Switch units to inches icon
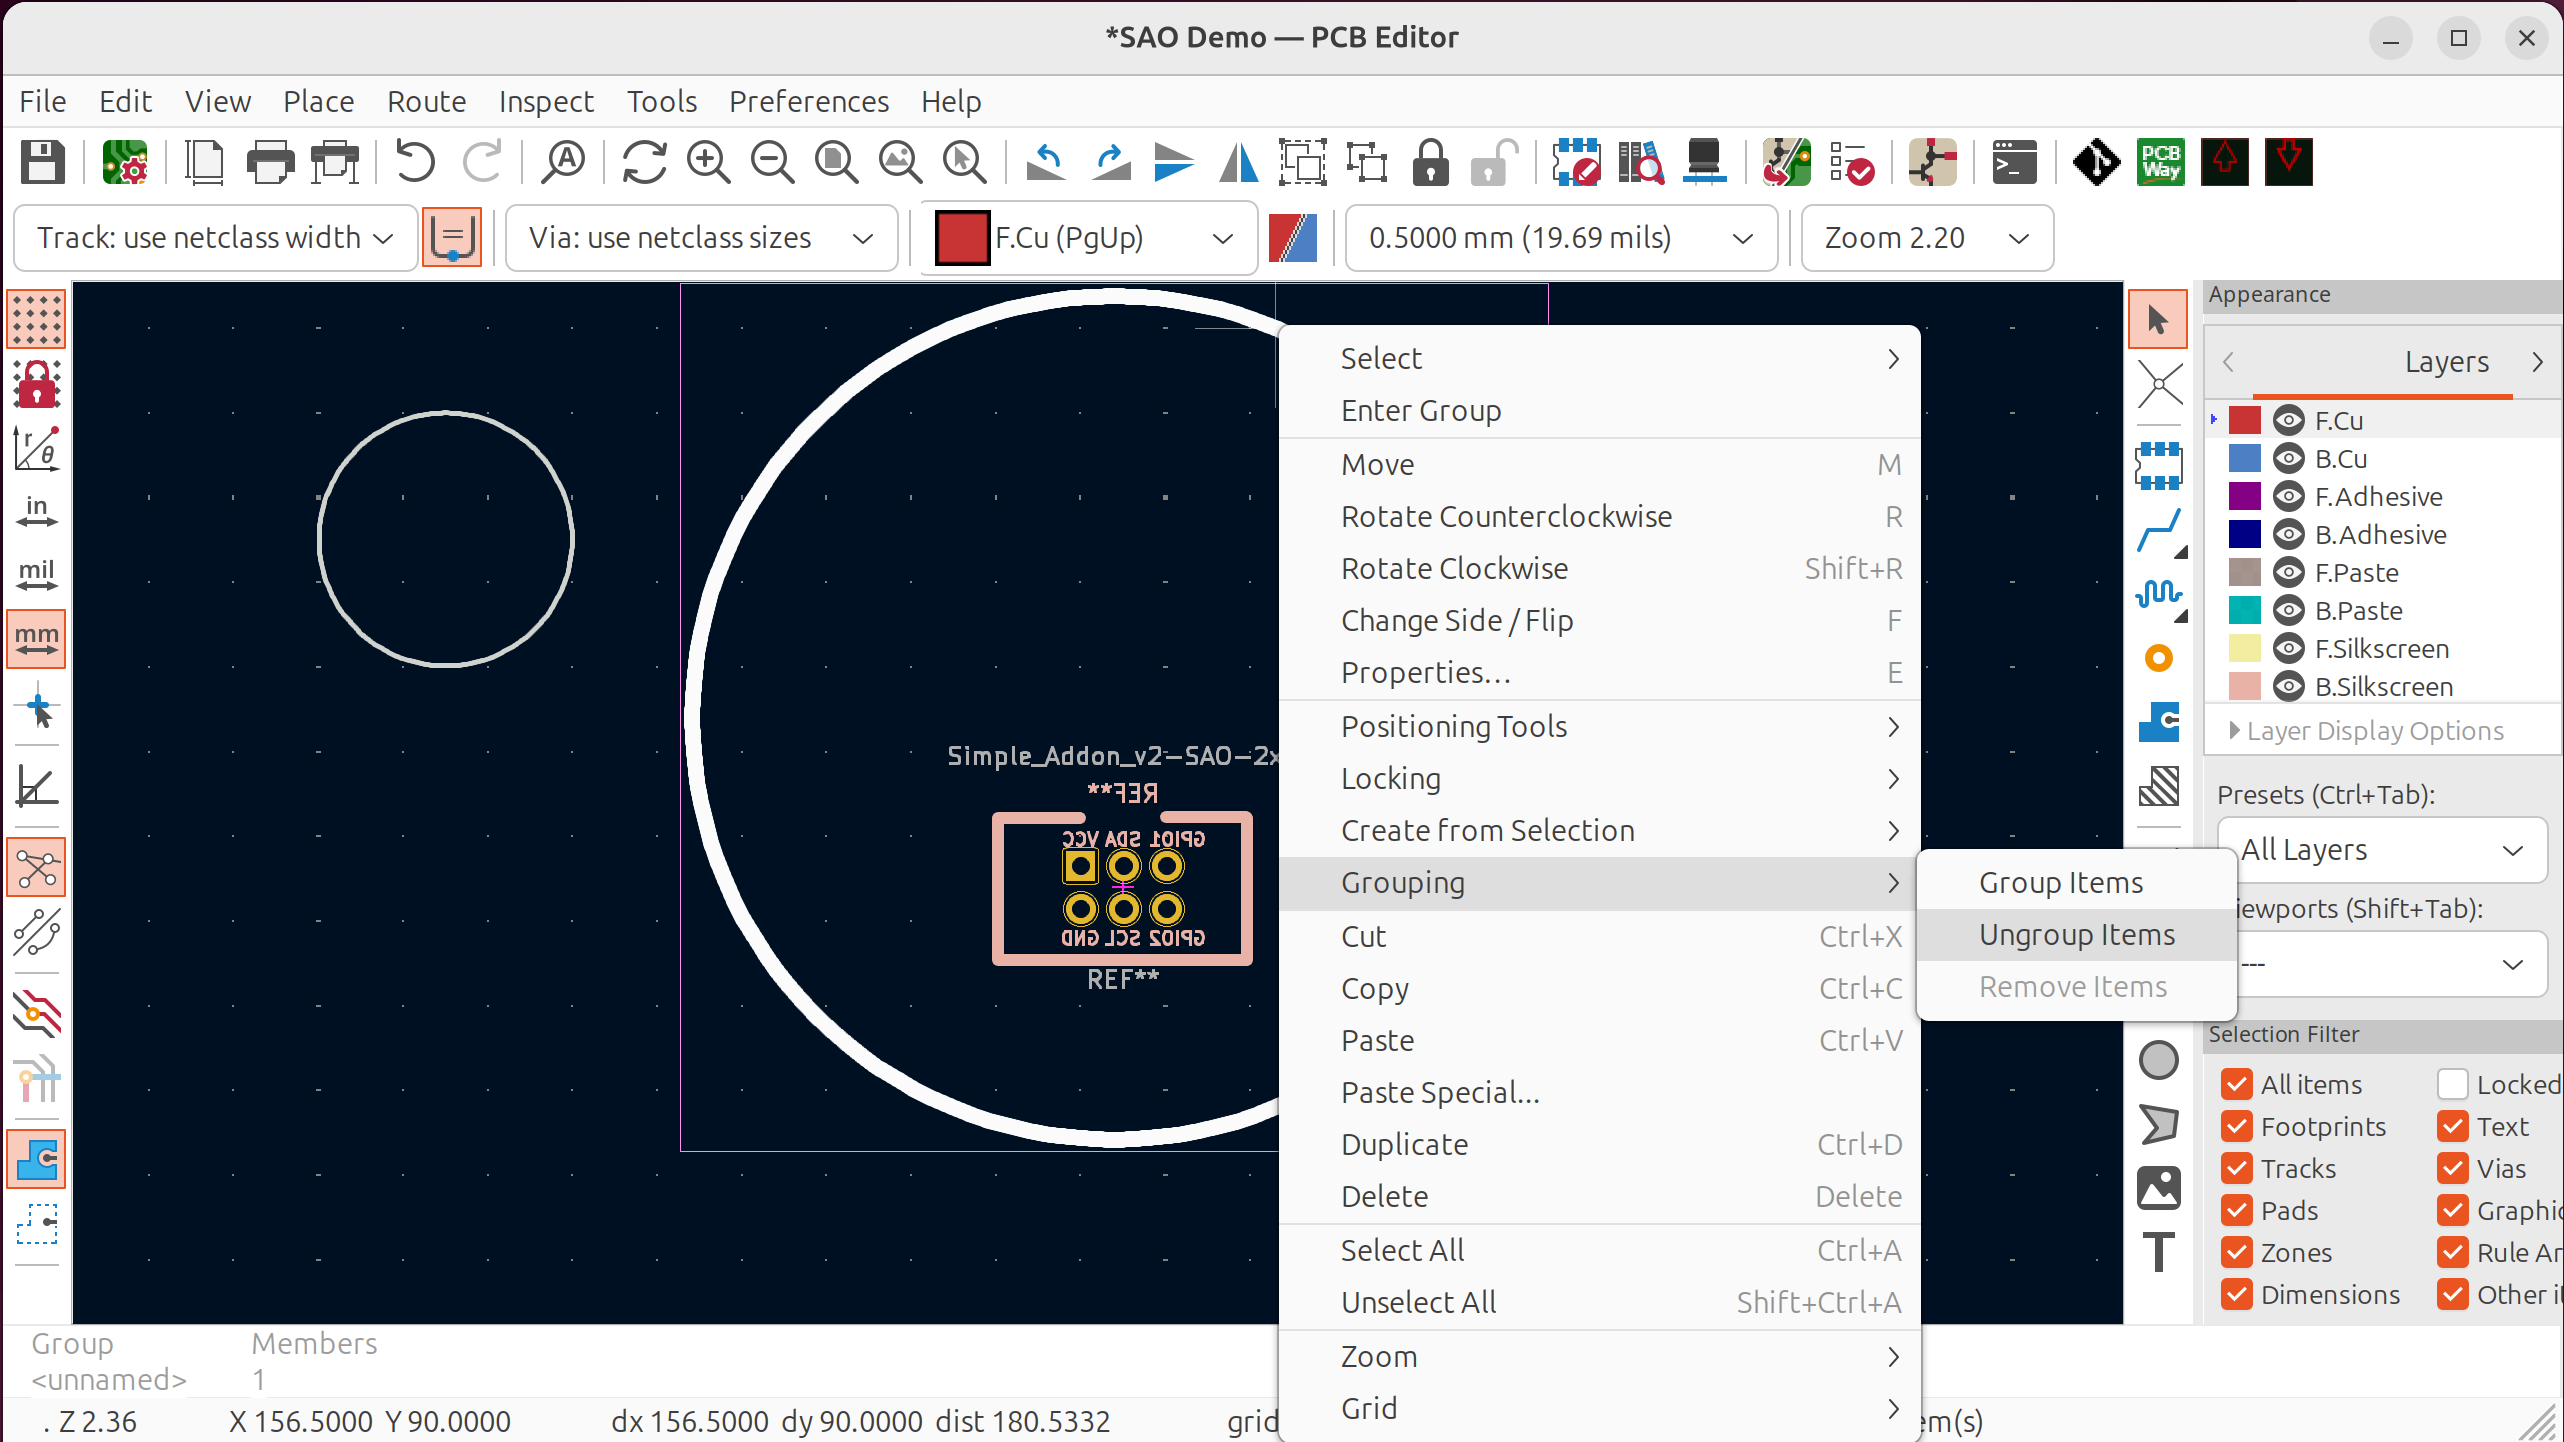This screenshot has height=1442, width=2564. point(37,511)
